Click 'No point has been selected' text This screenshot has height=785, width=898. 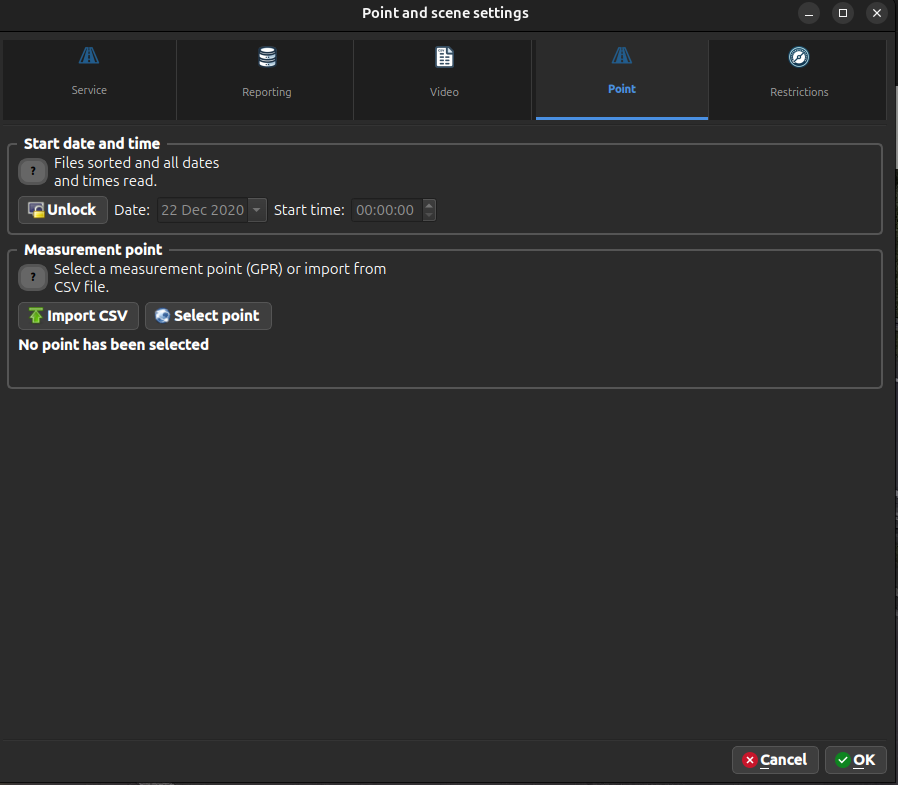113,345
